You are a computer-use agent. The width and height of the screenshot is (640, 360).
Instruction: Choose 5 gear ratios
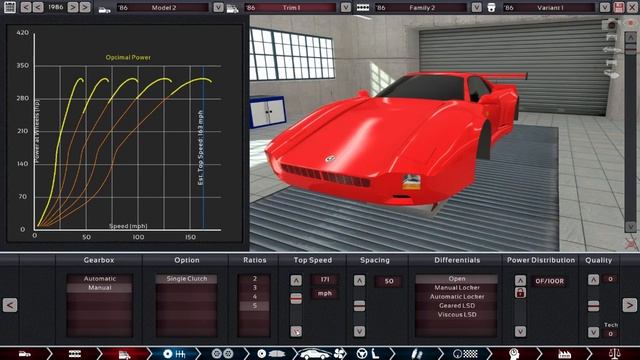254,305
